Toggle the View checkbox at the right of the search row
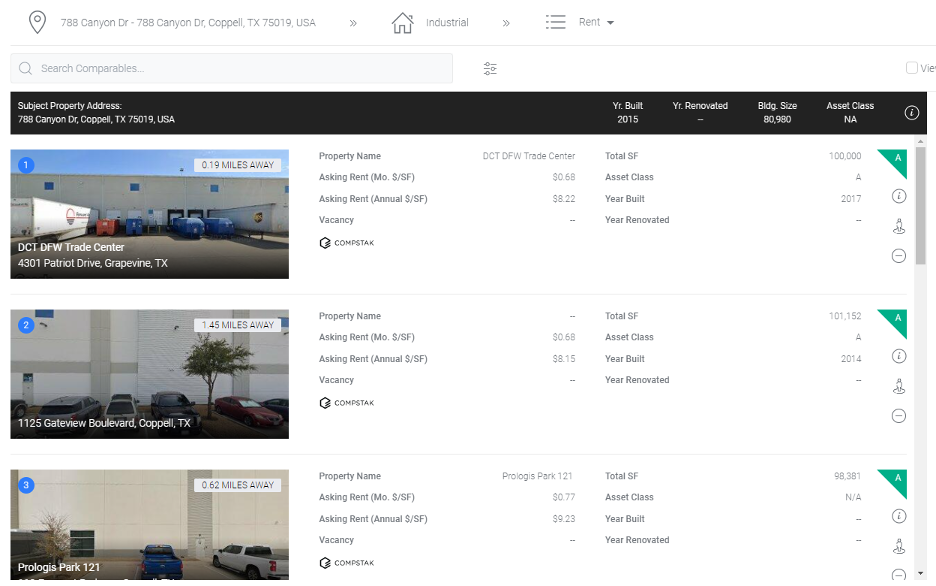Image resolution: width=936 pixels, height=586 pixels. (x=912, y=68)
